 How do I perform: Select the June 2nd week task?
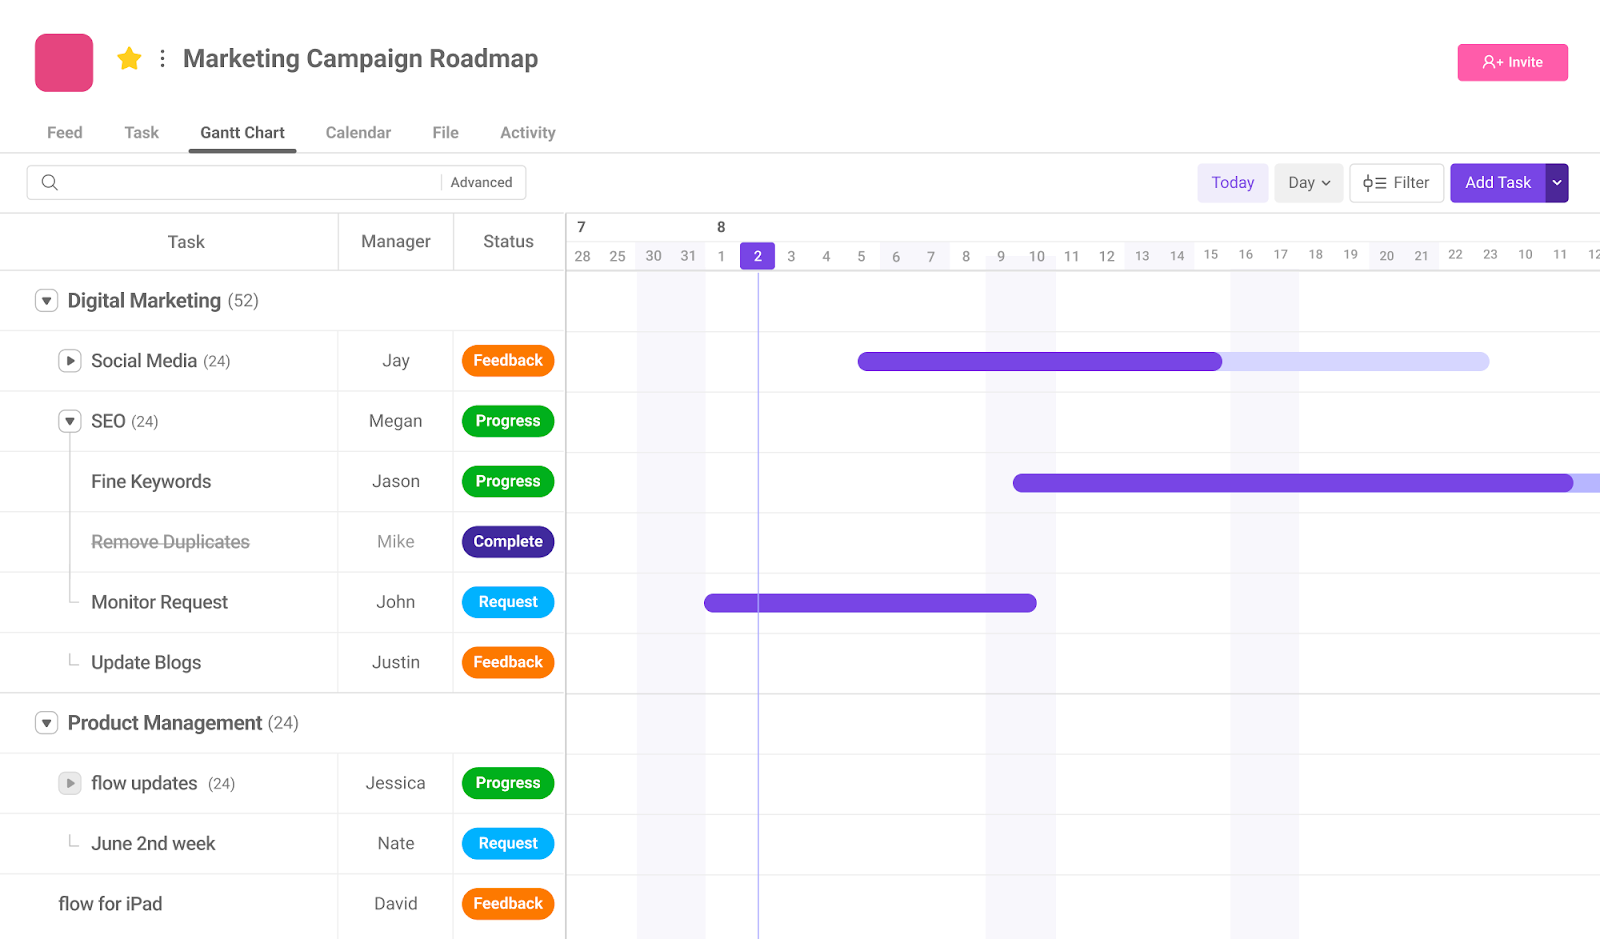tap(153, 843)
